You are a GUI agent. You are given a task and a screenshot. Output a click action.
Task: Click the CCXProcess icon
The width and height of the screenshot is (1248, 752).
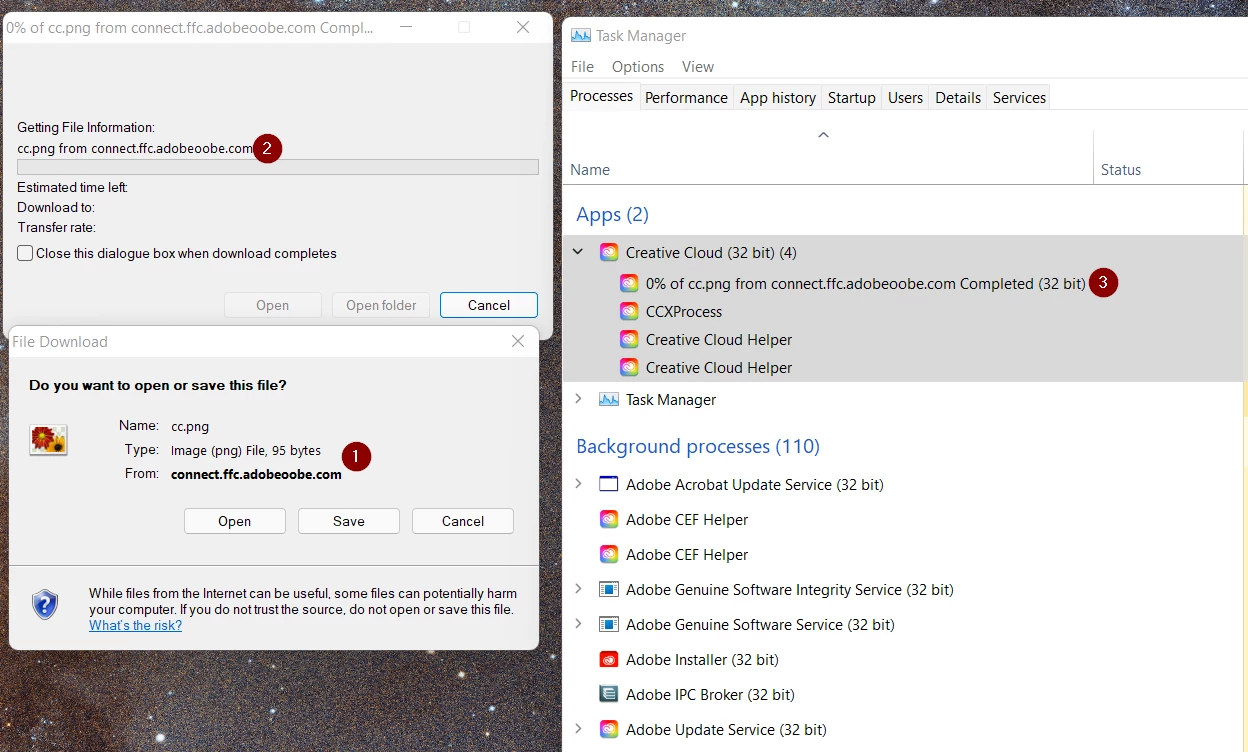[x=629, y=311]
